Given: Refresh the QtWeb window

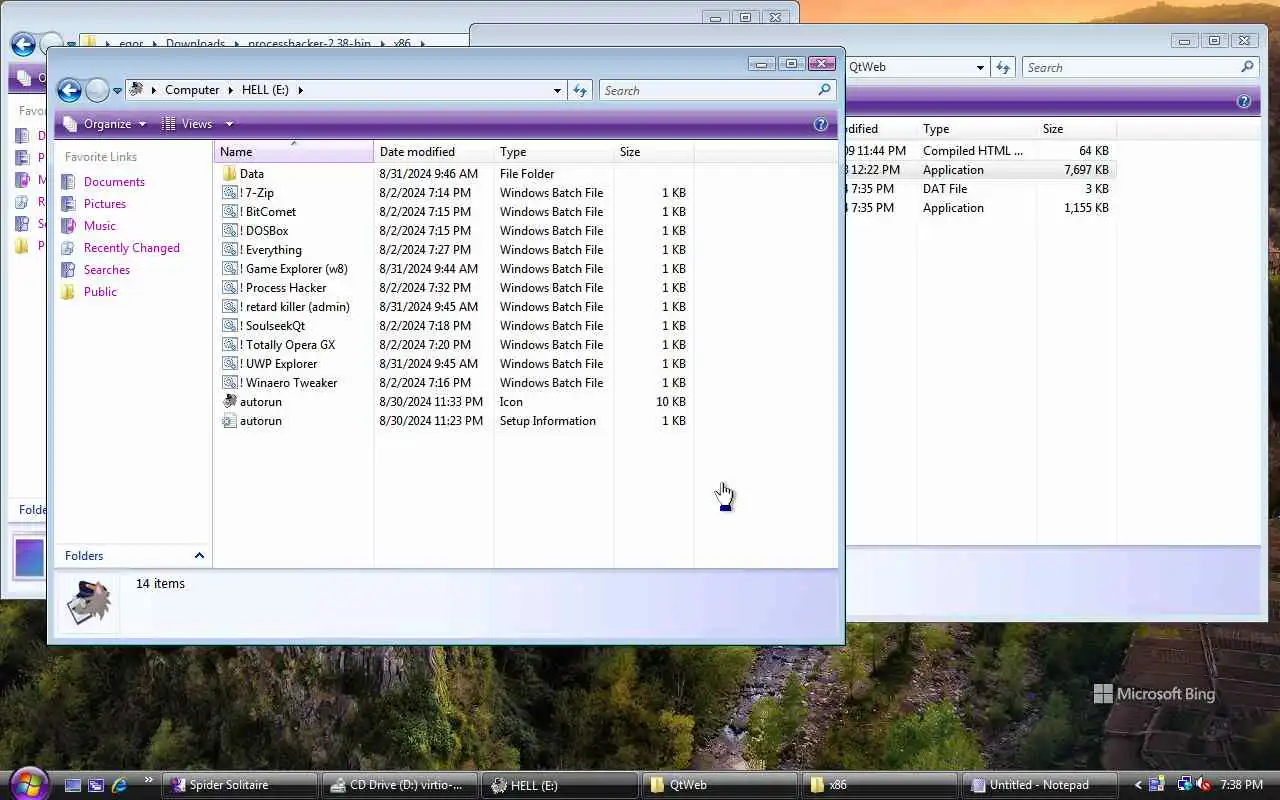Looking at the screenshot, I should click(x=1003, y=67).
